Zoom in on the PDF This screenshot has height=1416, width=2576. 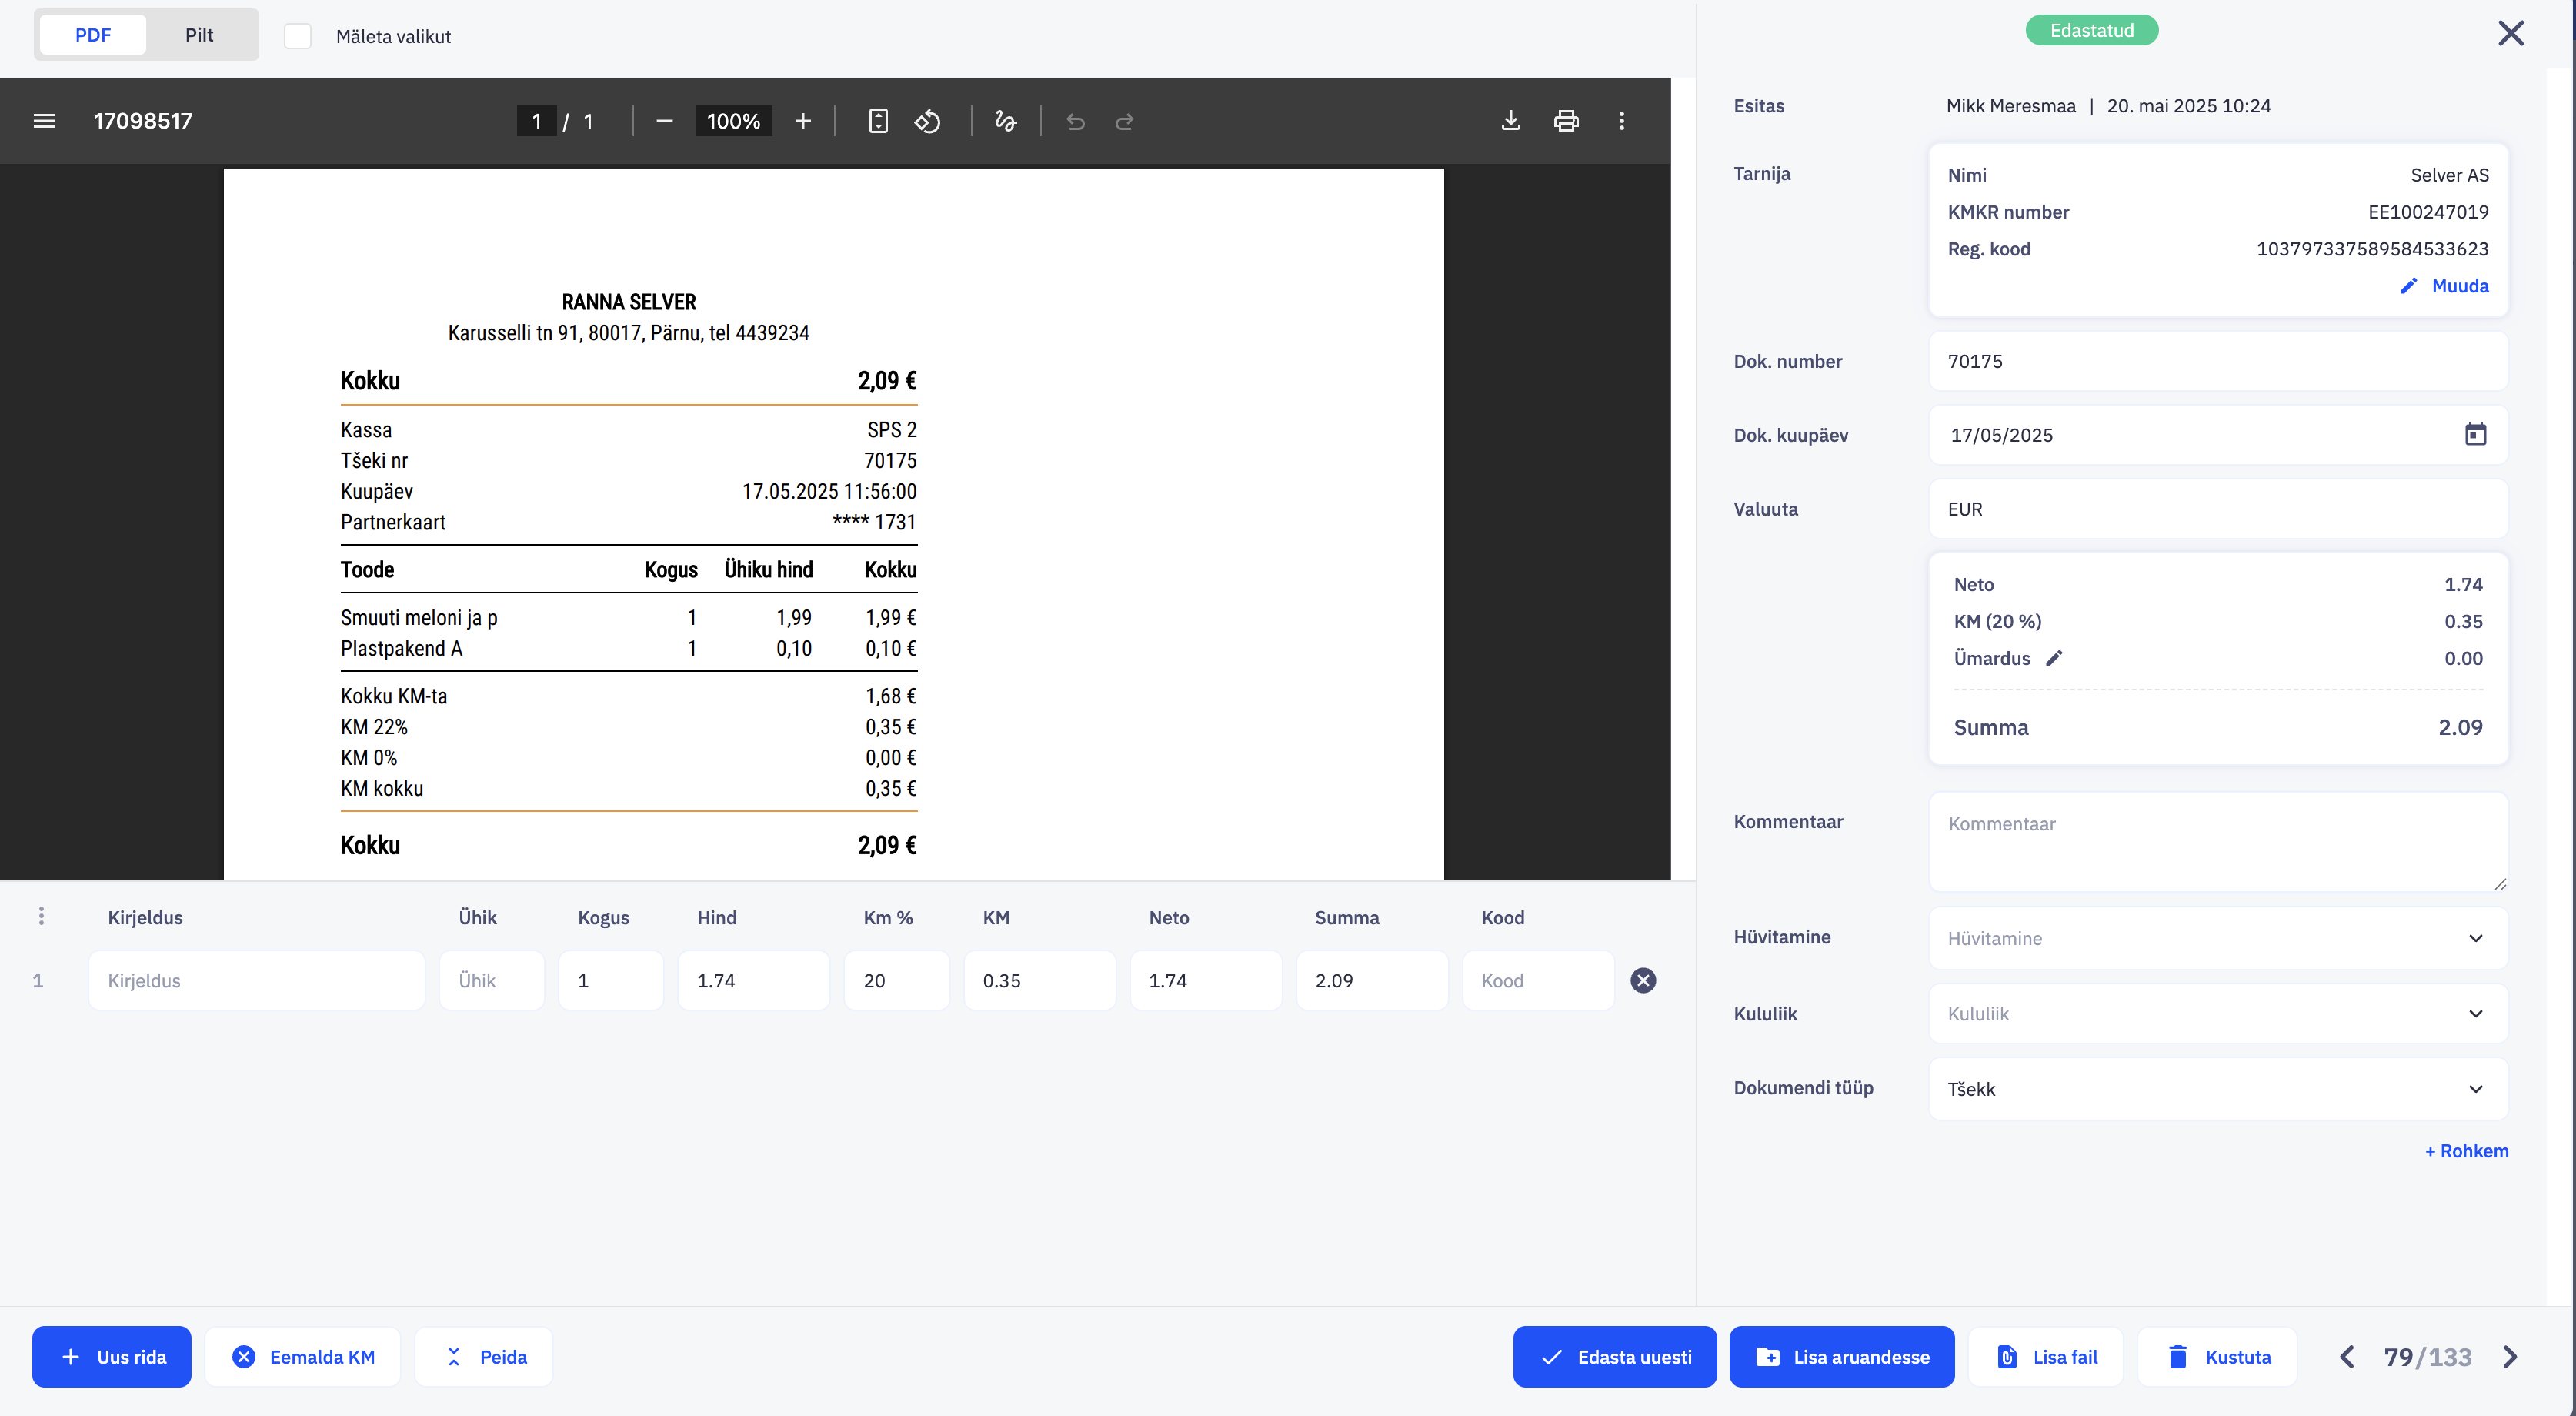pyautogui.click(x=803, y=121)
